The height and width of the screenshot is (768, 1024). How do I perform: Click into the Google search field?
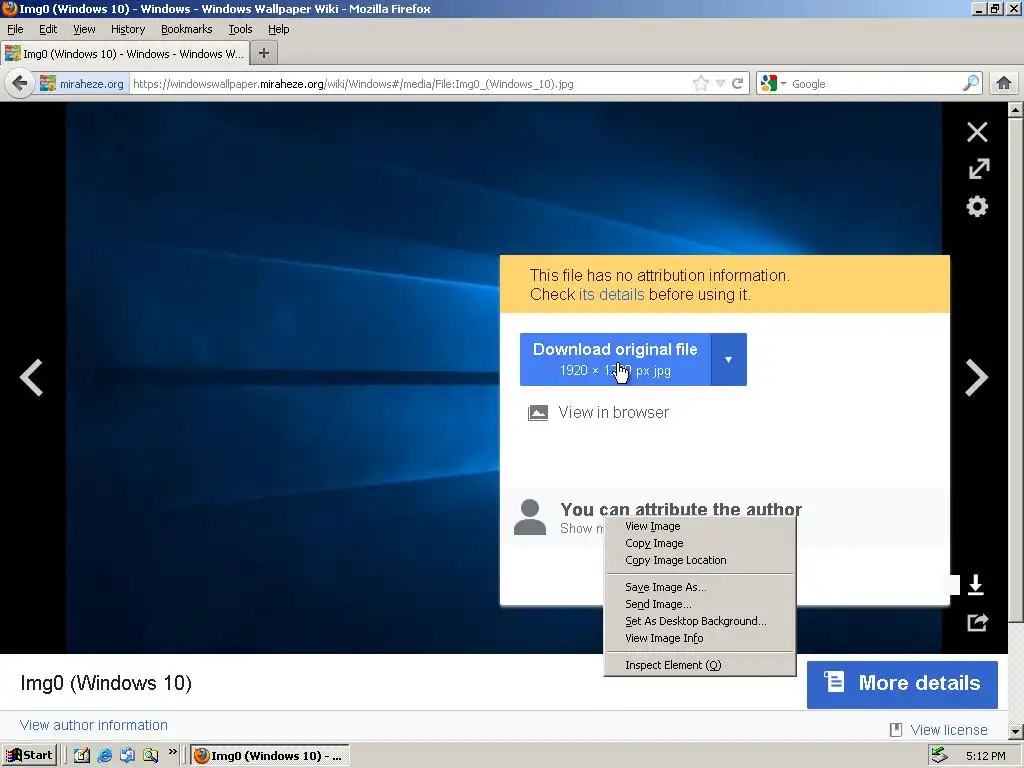[875, 84]
